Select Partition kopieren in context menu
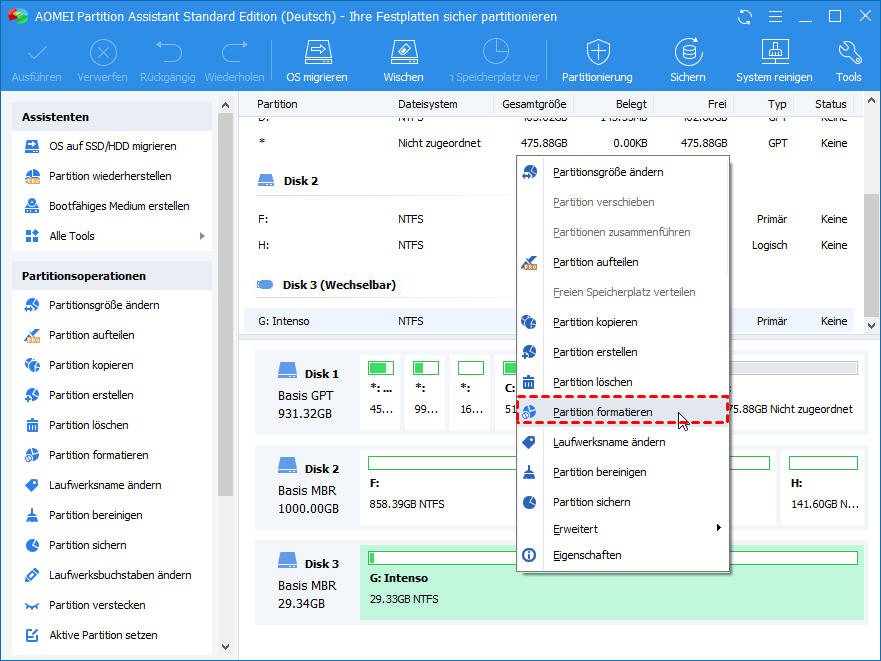The width and height of the screenshot is (881, 661). click(x=623, y=322)
